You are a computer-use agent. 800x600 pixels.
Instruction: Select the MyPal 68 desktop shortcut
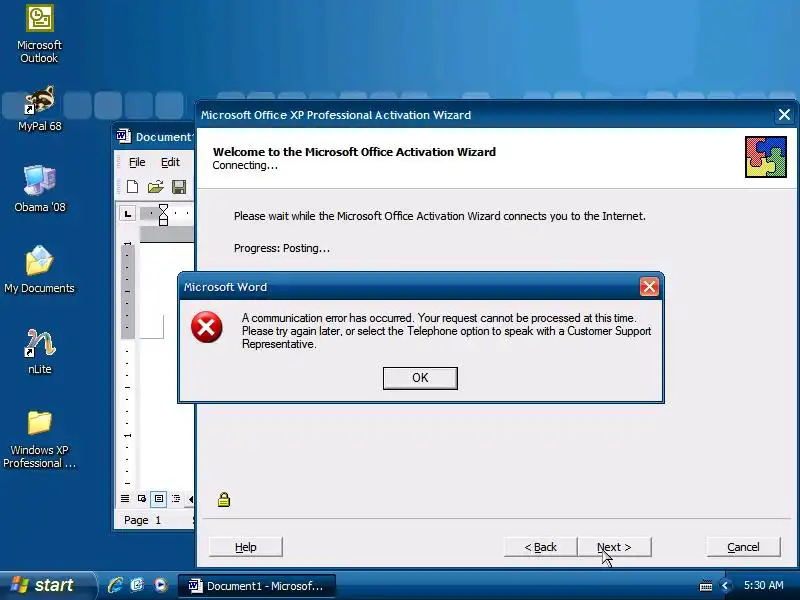(39, 109)
